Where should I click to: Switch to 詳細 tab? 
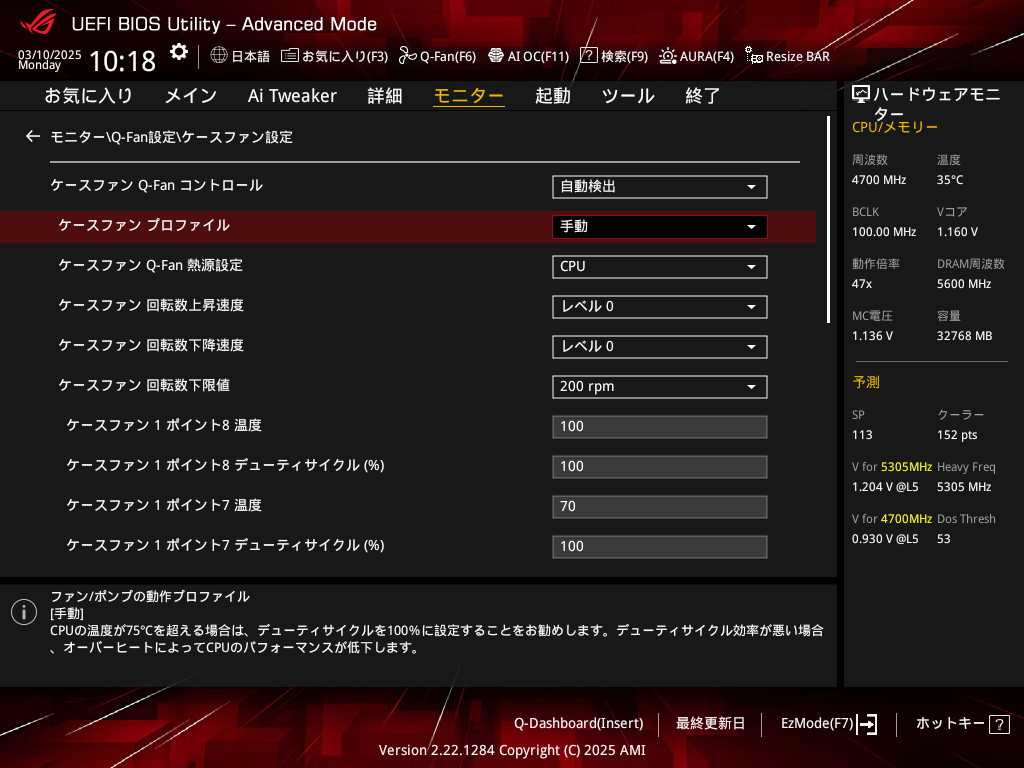pos(385,96)
